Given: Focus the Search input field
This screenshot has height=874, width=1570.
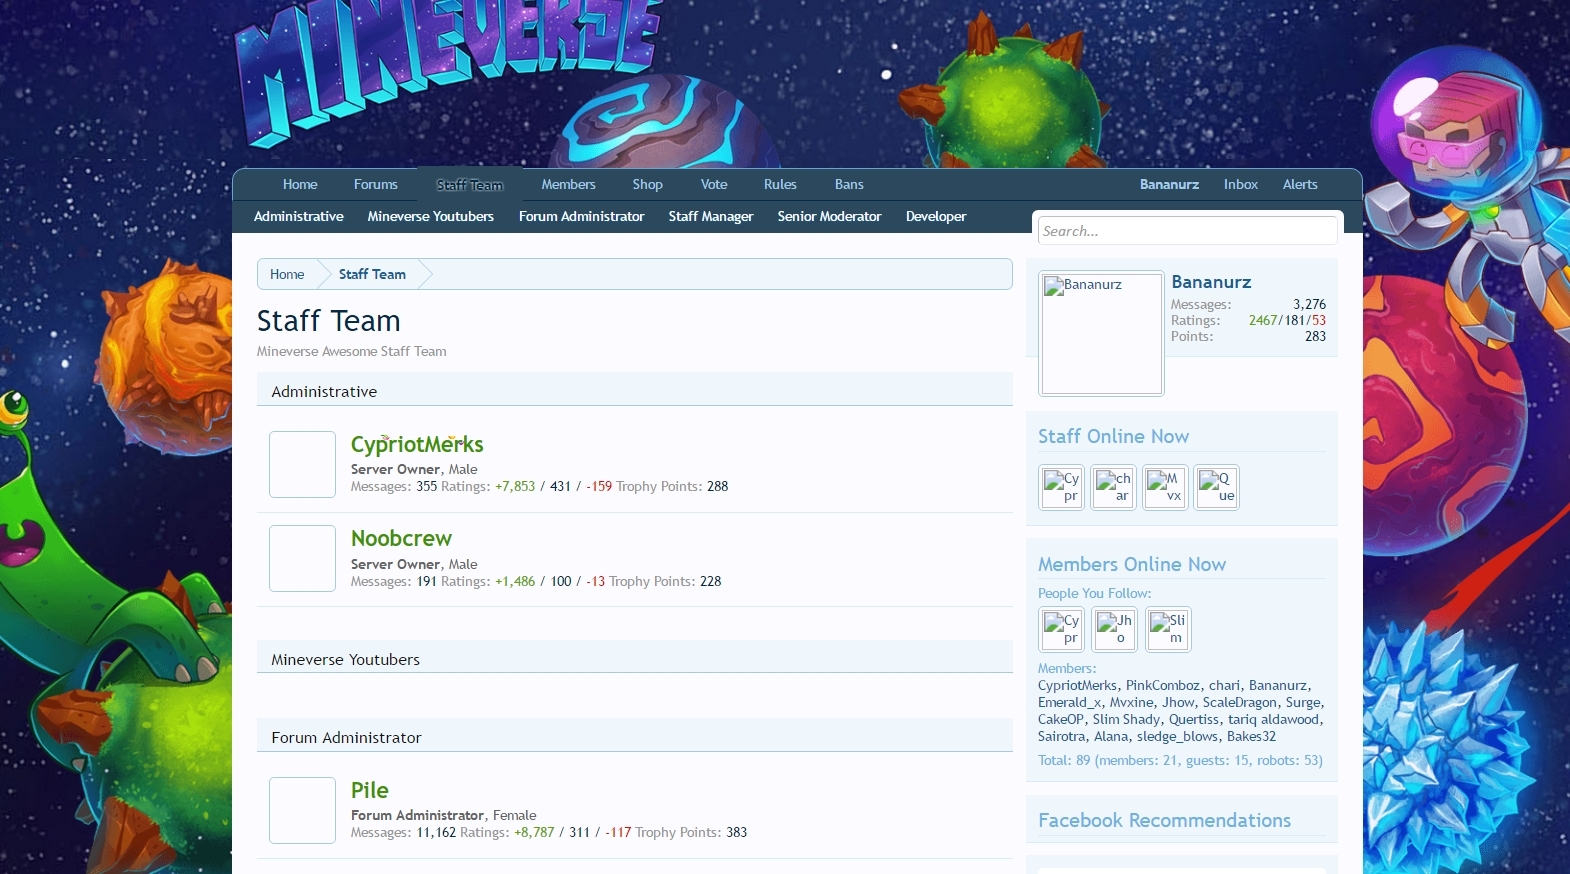Looking at the screenshot, I should coord(1187,231).
